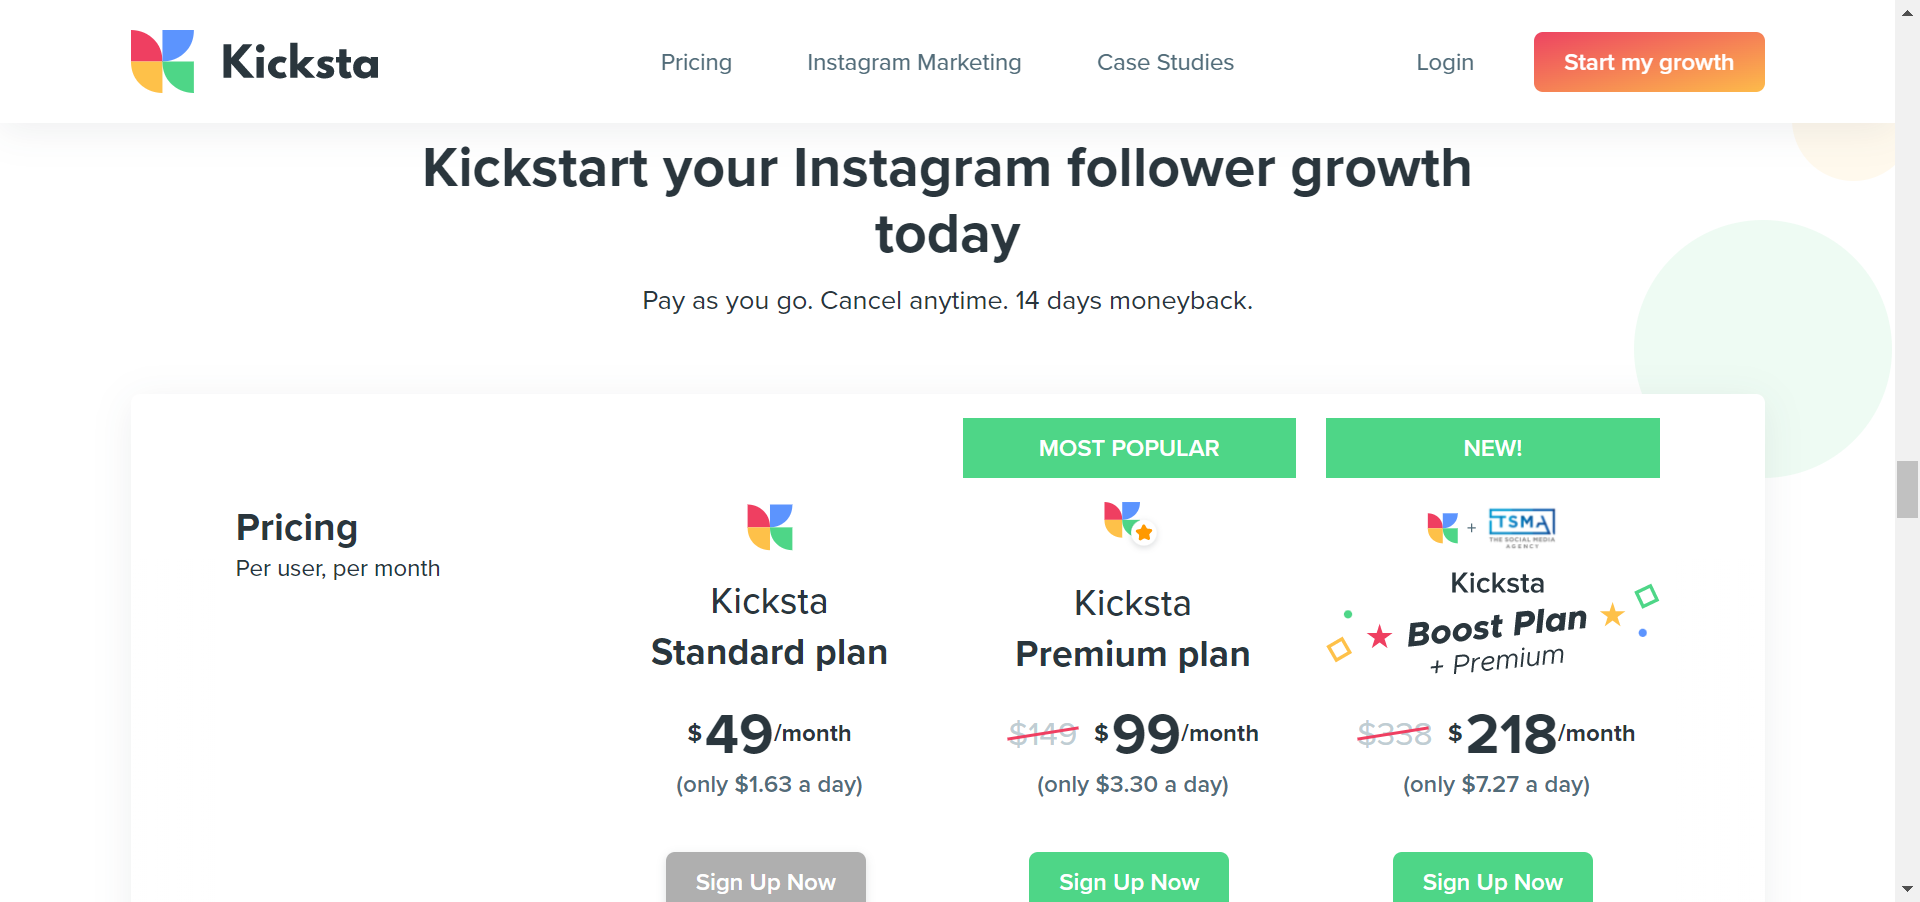Click the Login link
Viewport: 1920px width, 902px height.
1444,62
